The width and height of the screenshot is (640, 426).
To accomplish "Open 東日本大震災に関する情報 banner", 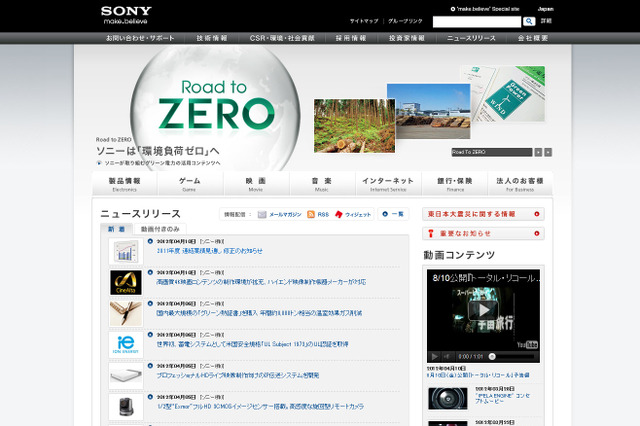I will coord(483,214).
